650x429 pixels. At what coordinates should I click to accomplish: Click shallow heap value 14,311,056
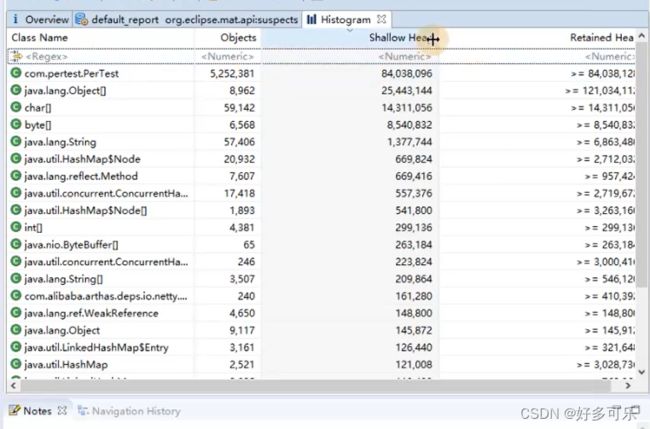point(407,108)
